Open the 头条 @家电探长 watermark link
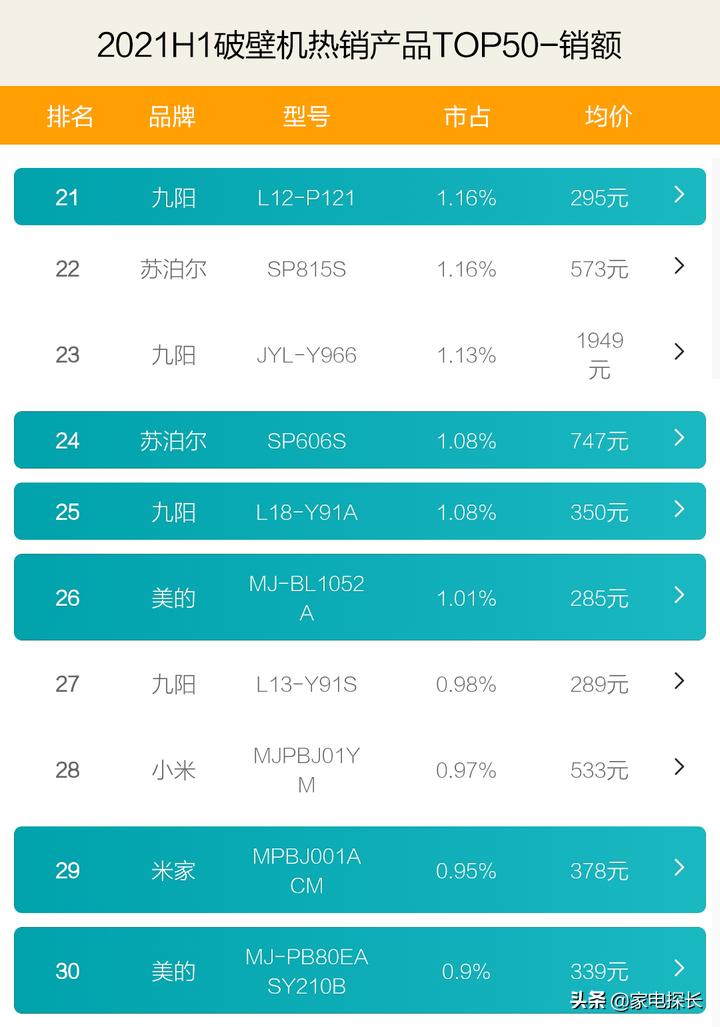 (636, 1001)
